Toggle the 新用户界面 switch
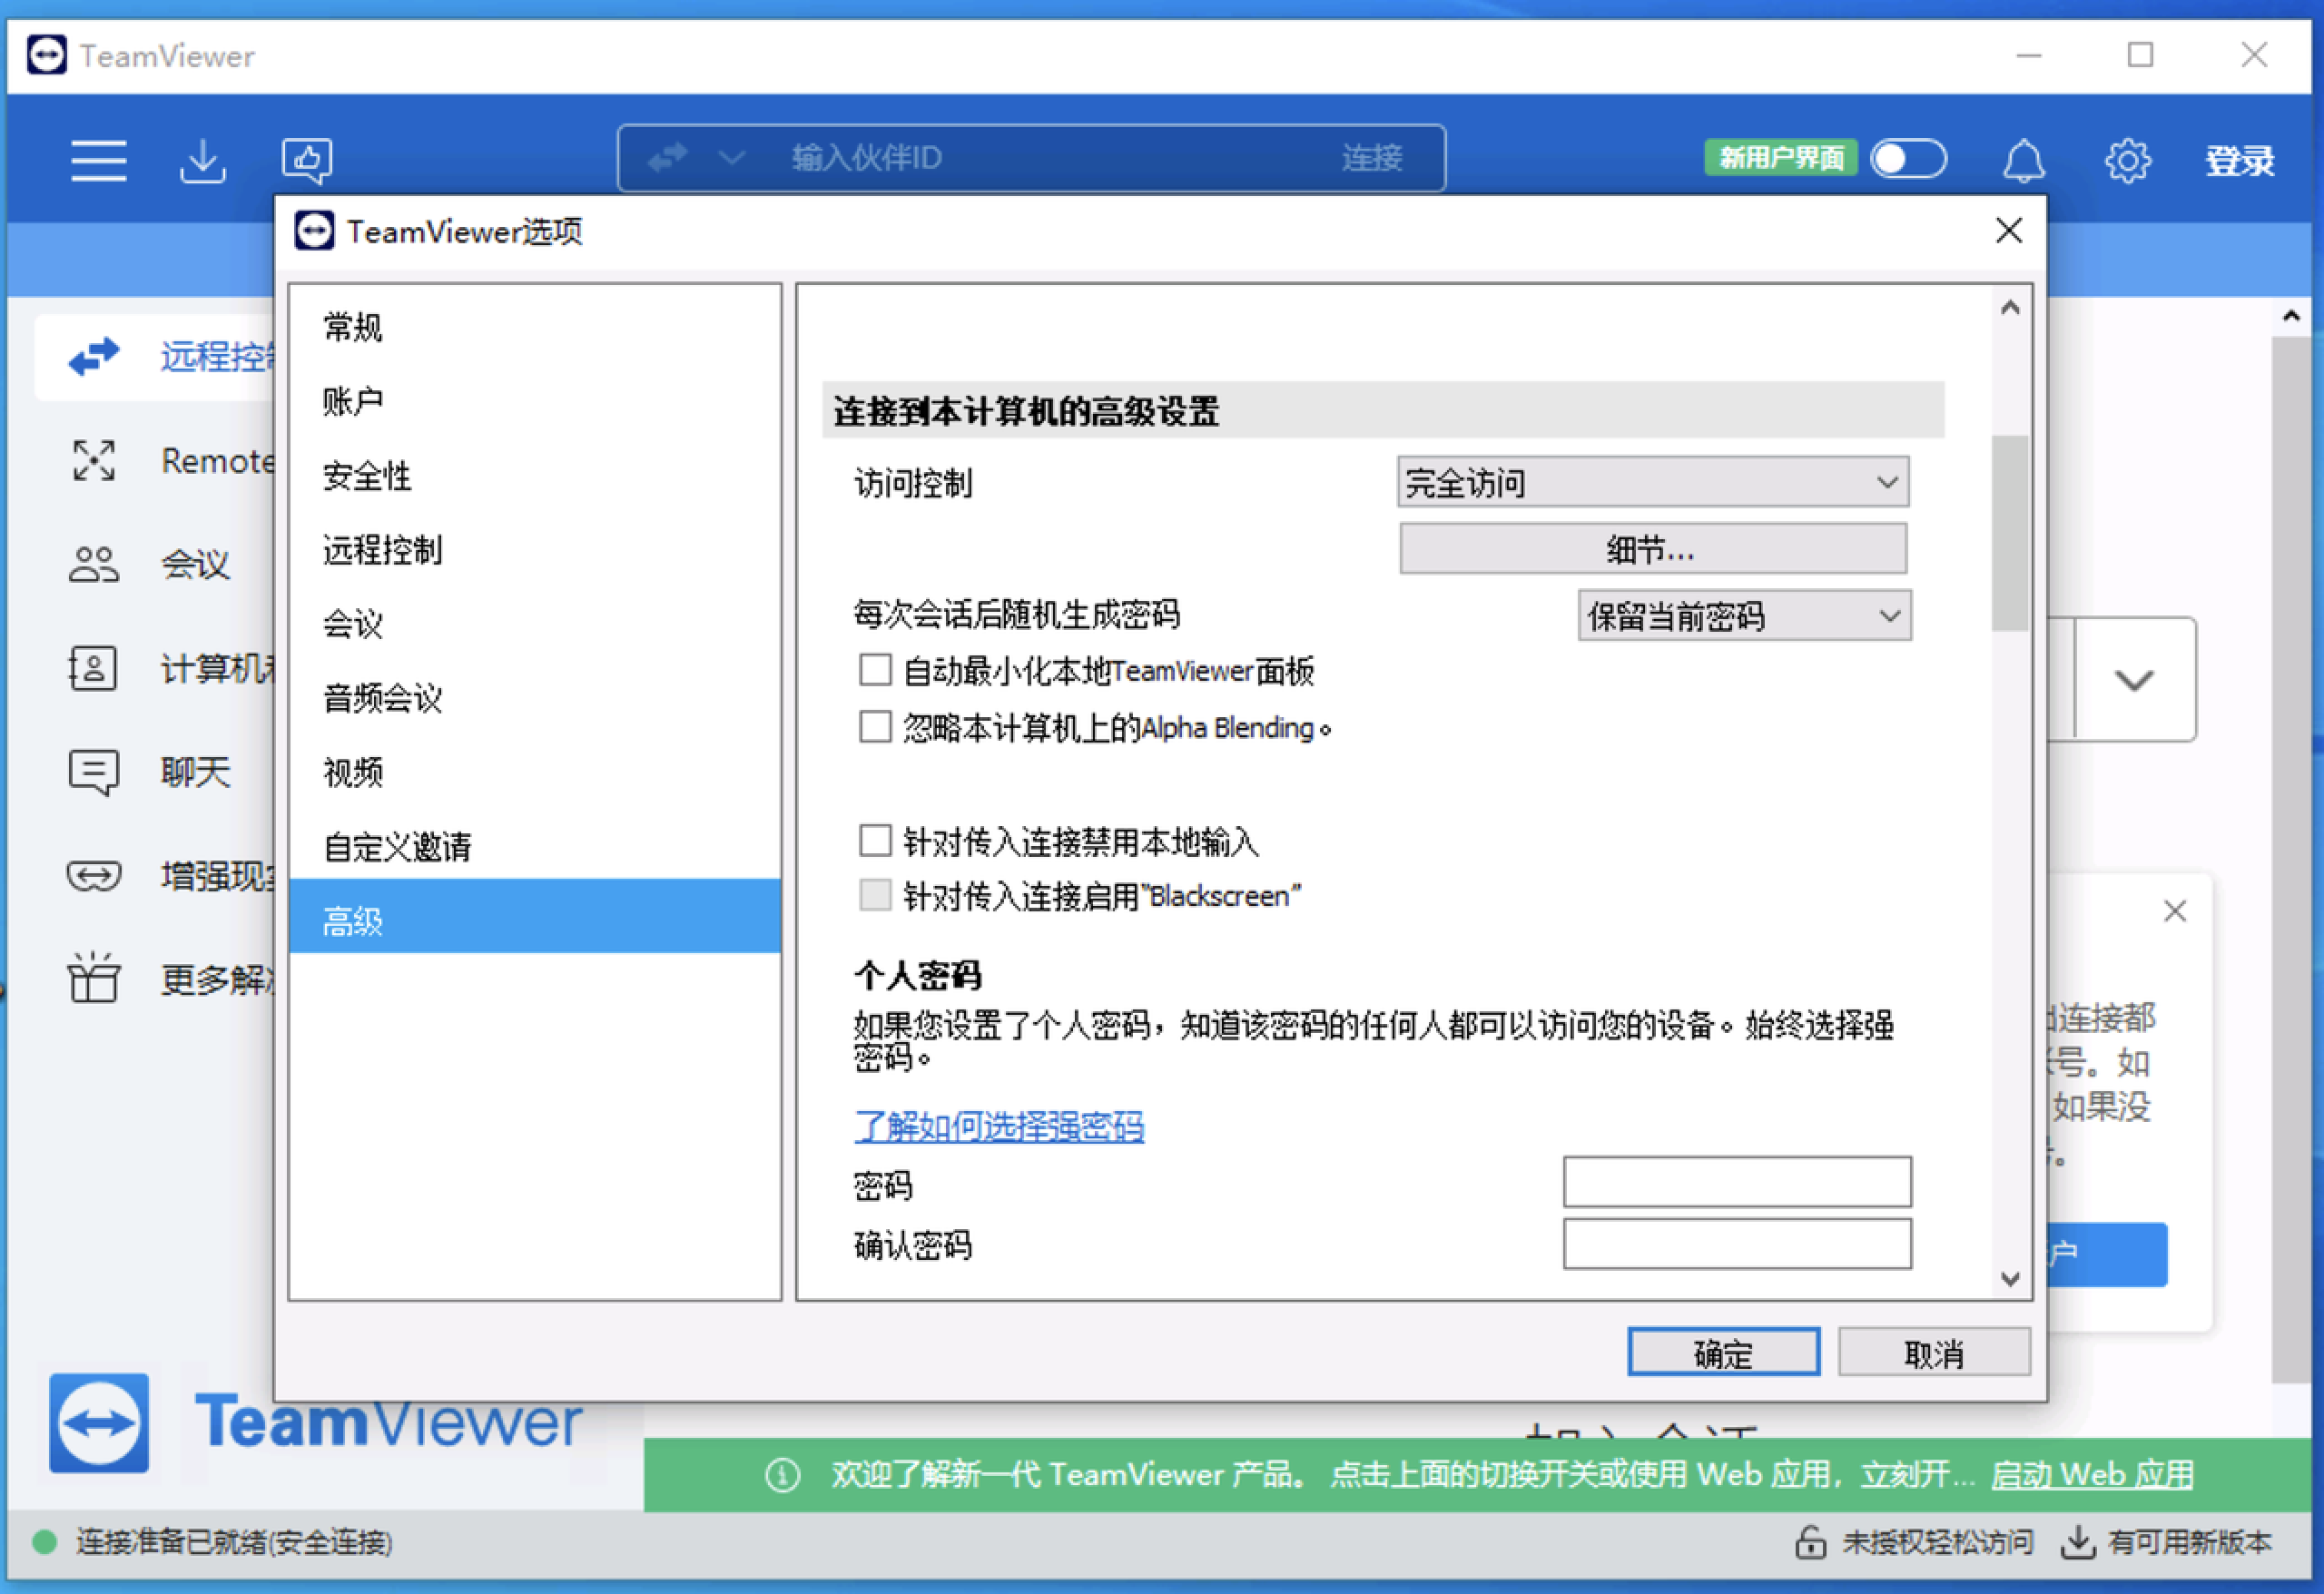This screenshot has height=1594, width=2324. click(1909, 158)
